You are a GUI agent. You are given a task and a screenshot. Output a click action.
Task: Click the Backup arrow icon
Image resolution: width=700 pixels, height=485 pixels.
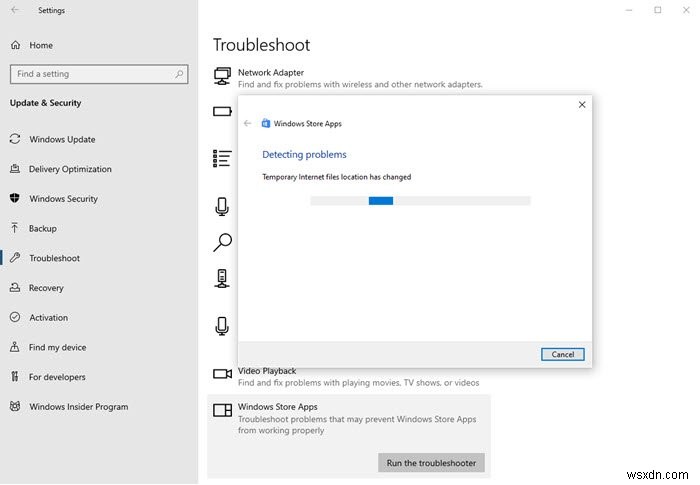point(15,229)
